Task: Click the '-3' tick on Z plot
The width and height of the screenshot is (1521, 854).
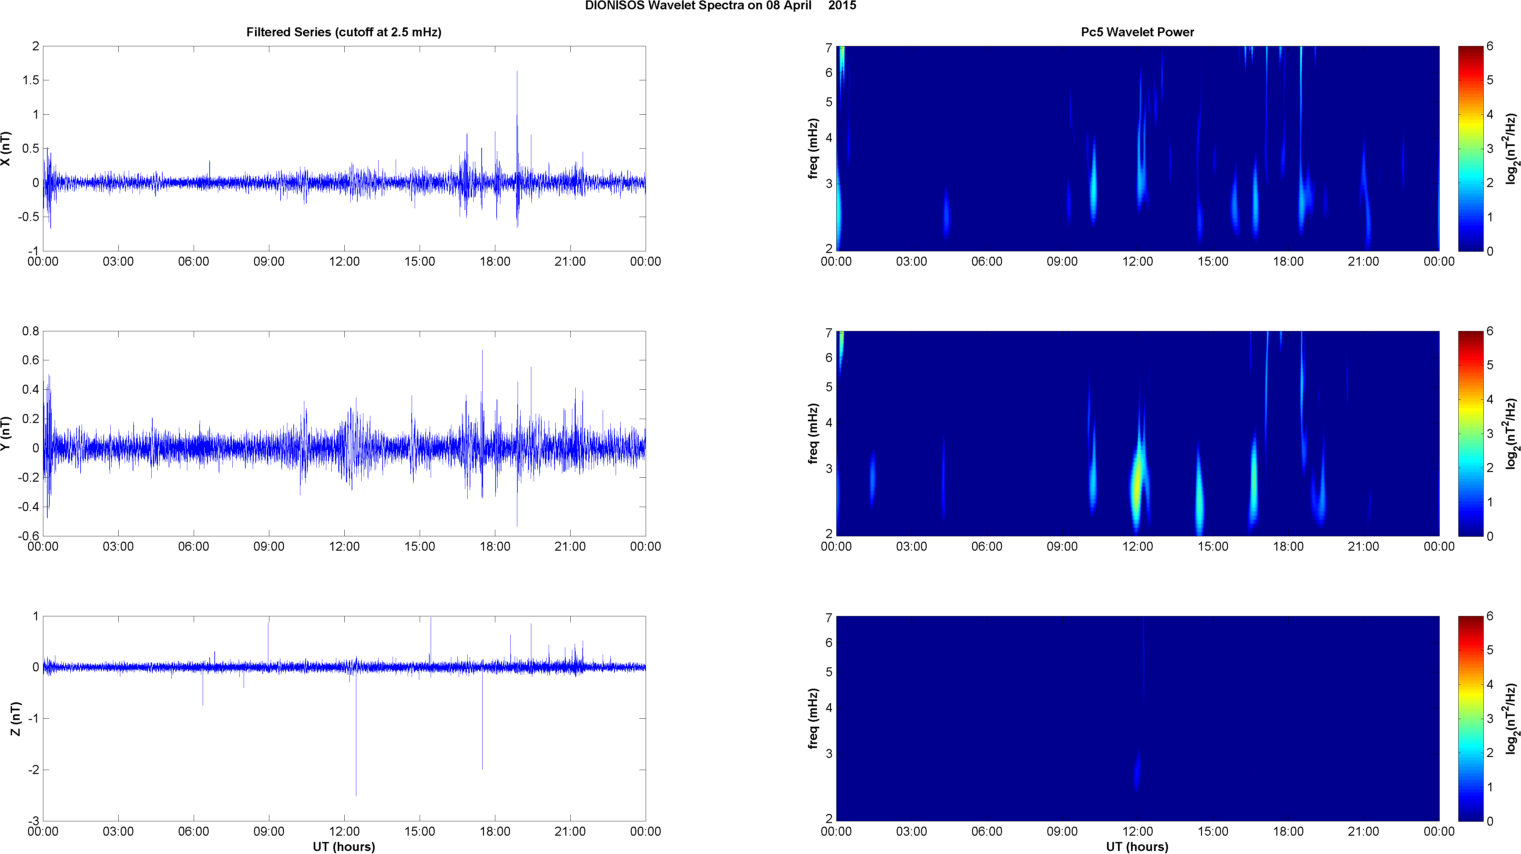Action: coord(33,821)
